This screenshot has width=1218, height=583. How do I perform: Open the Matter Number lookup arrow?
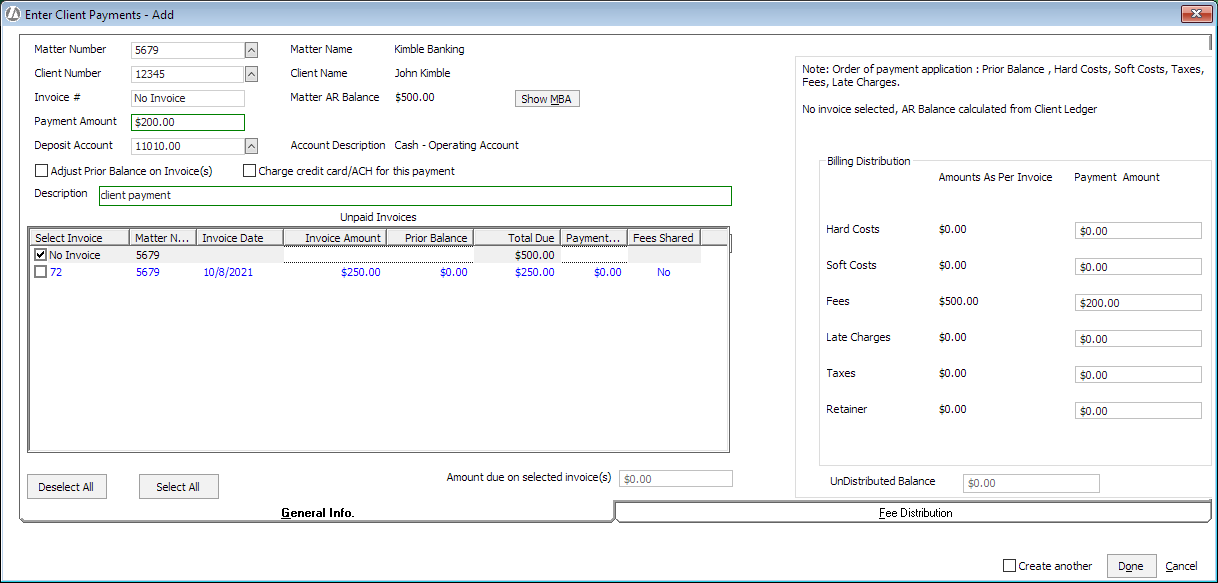tap(251, 50)
